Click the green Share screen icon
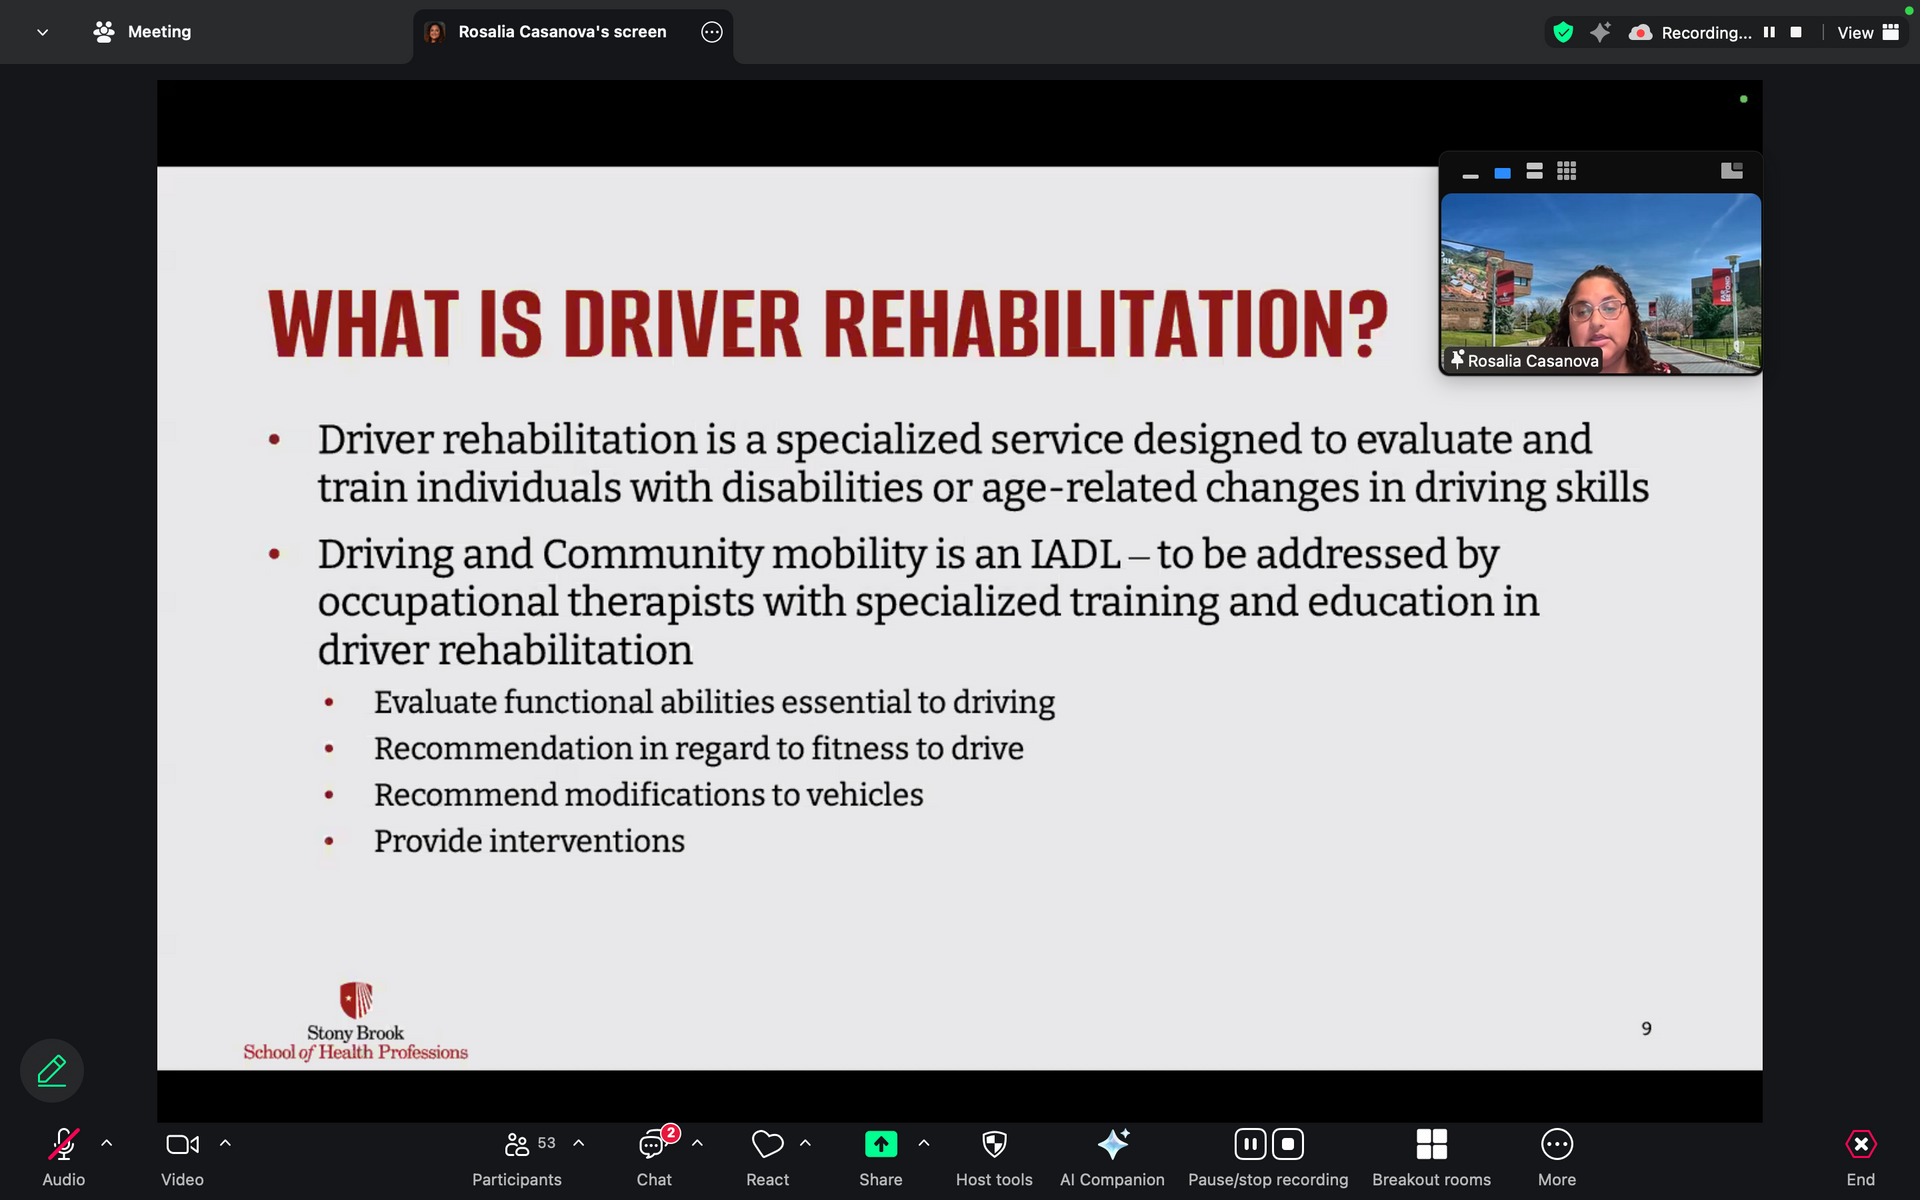 tap(880, 1144)
